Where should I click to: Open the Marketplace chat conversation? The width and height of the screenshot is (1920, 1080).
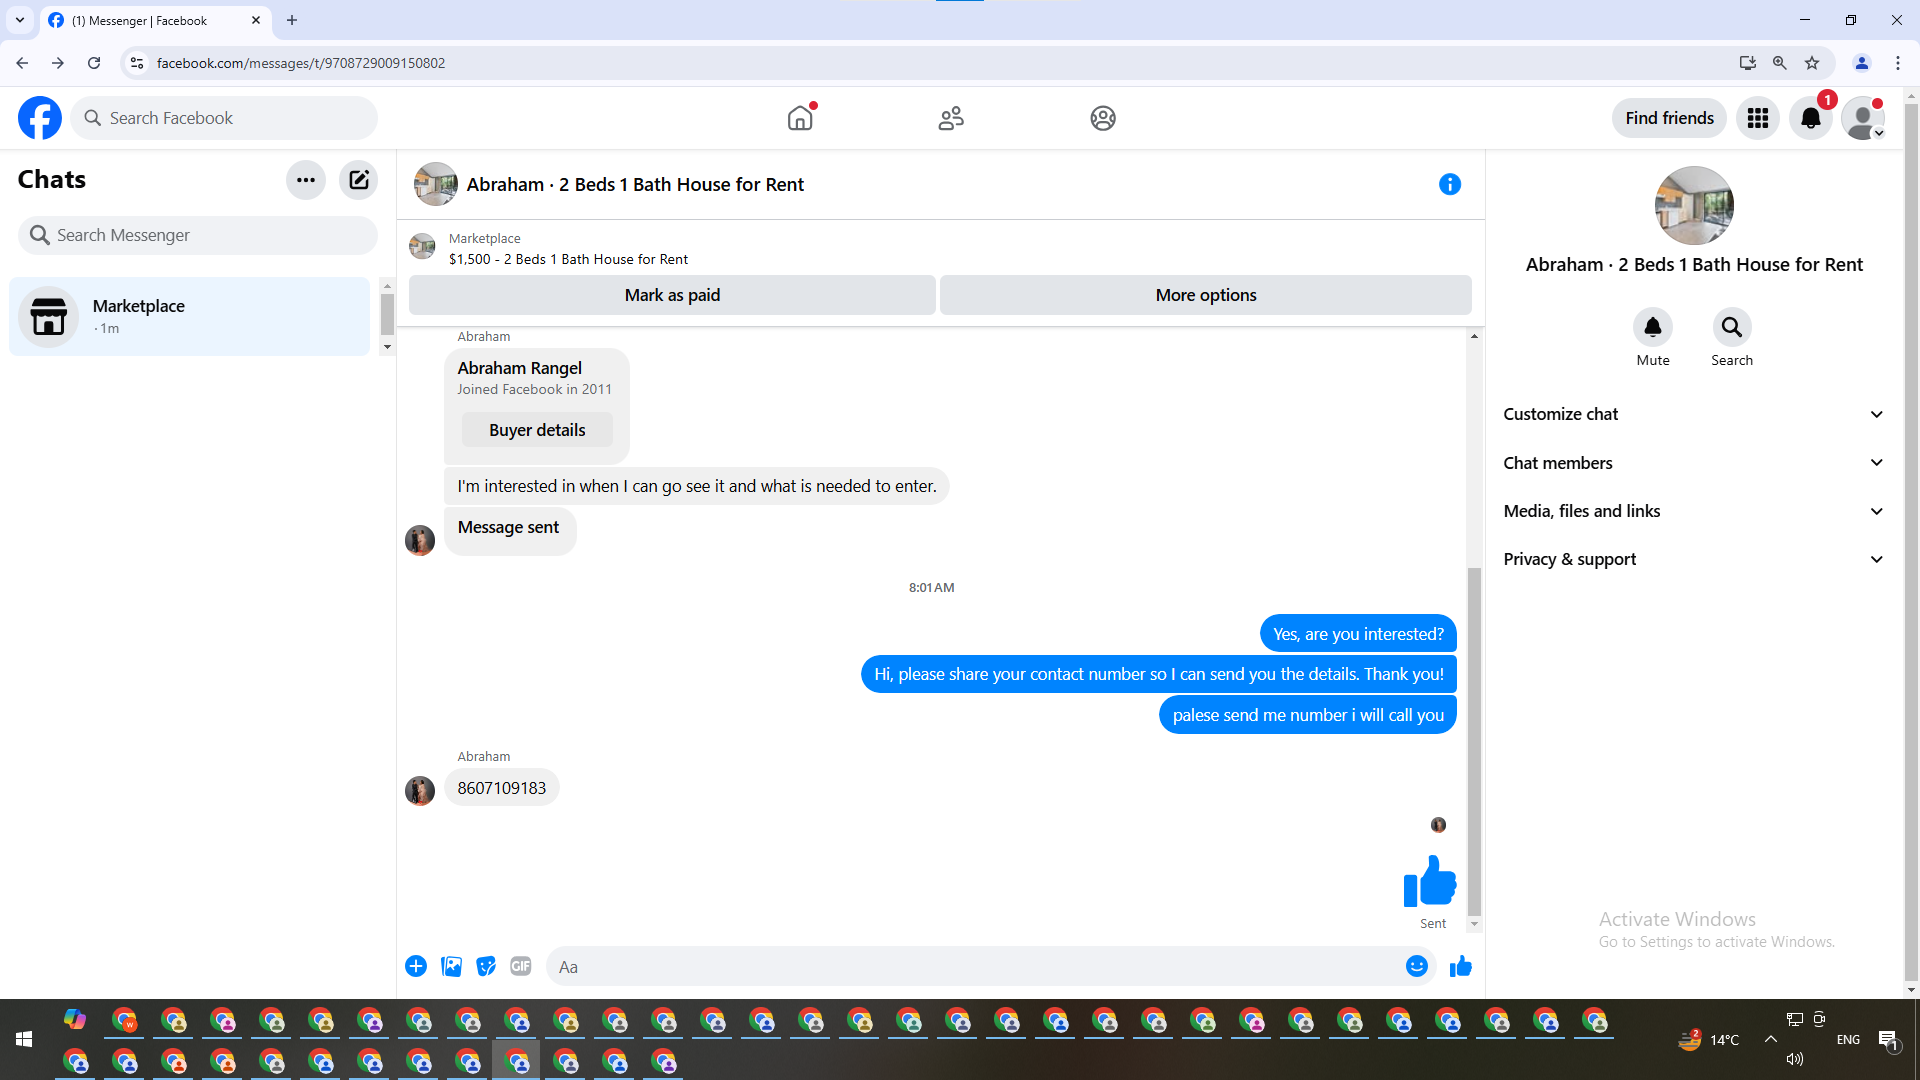click(x=190, y=316)
